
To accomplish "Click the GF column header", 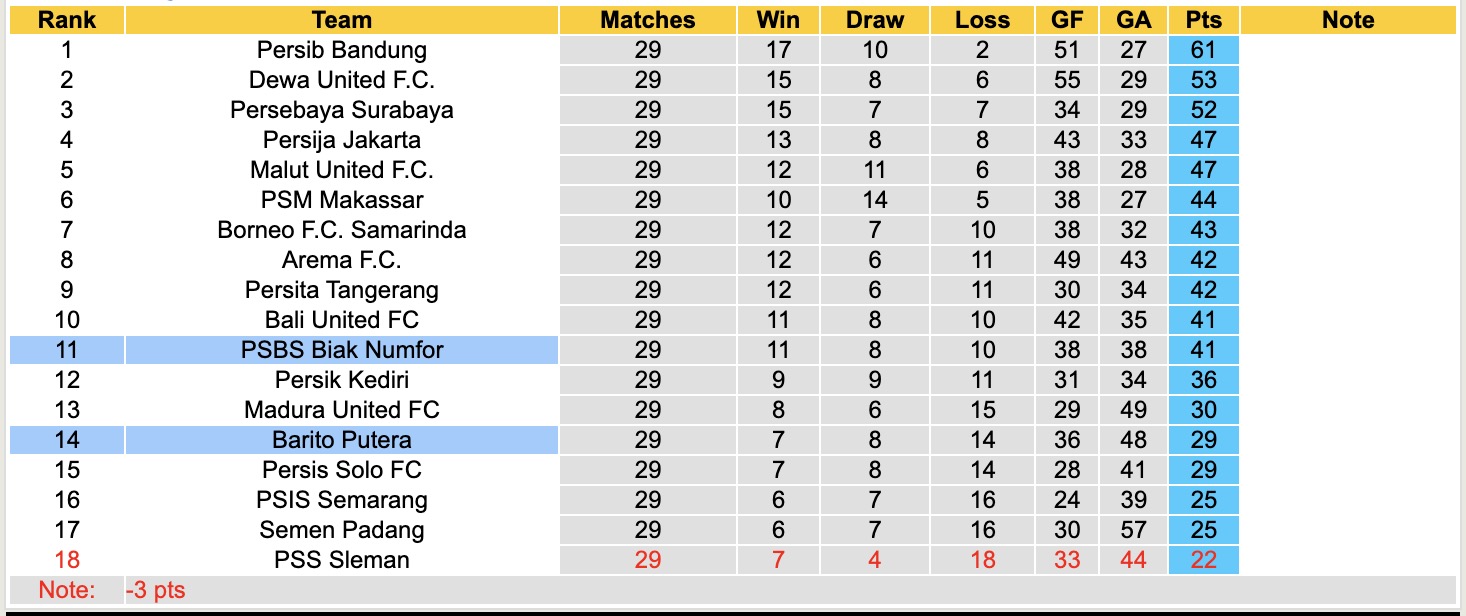I will pos(1067,20).
